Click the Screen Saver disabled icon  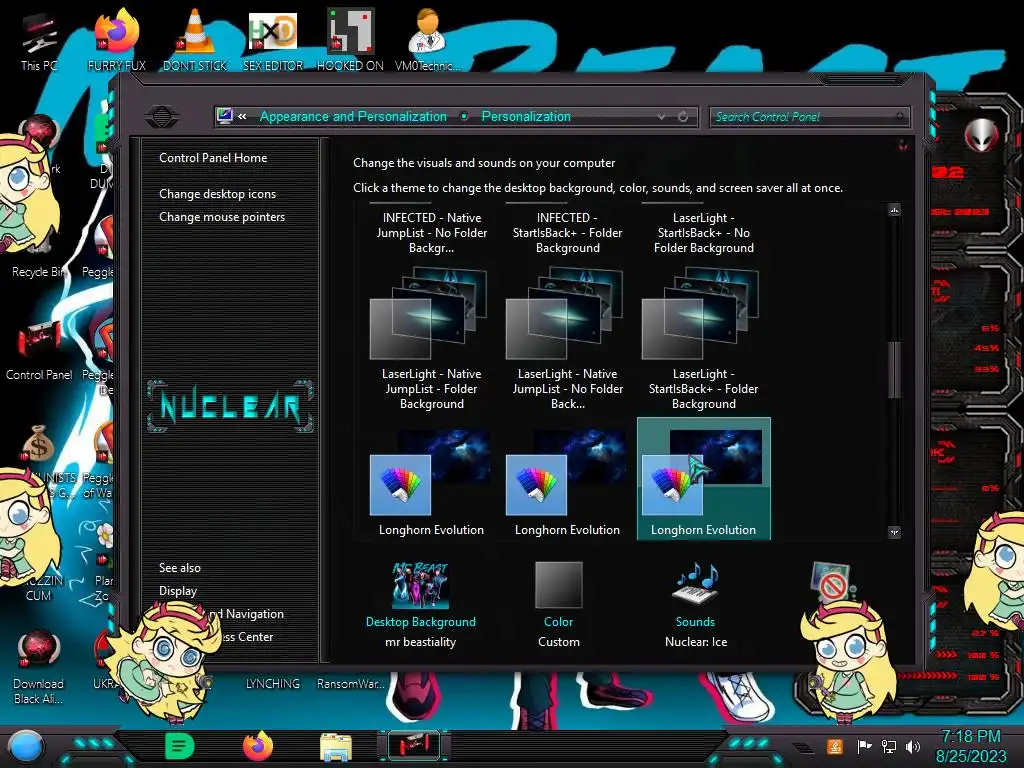(831, 583)
